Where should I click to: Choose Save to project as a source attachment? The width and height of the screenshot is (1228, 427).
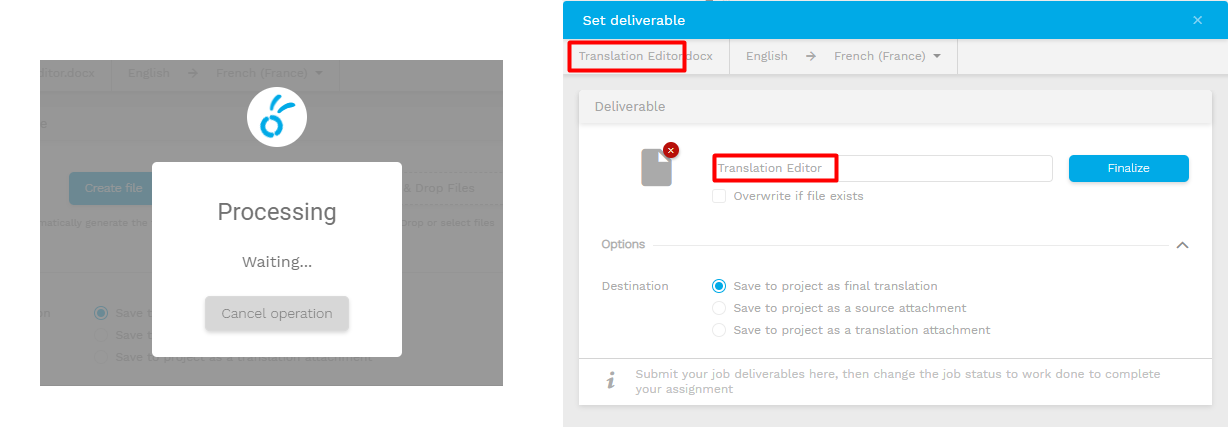click(x=719, y=308)
